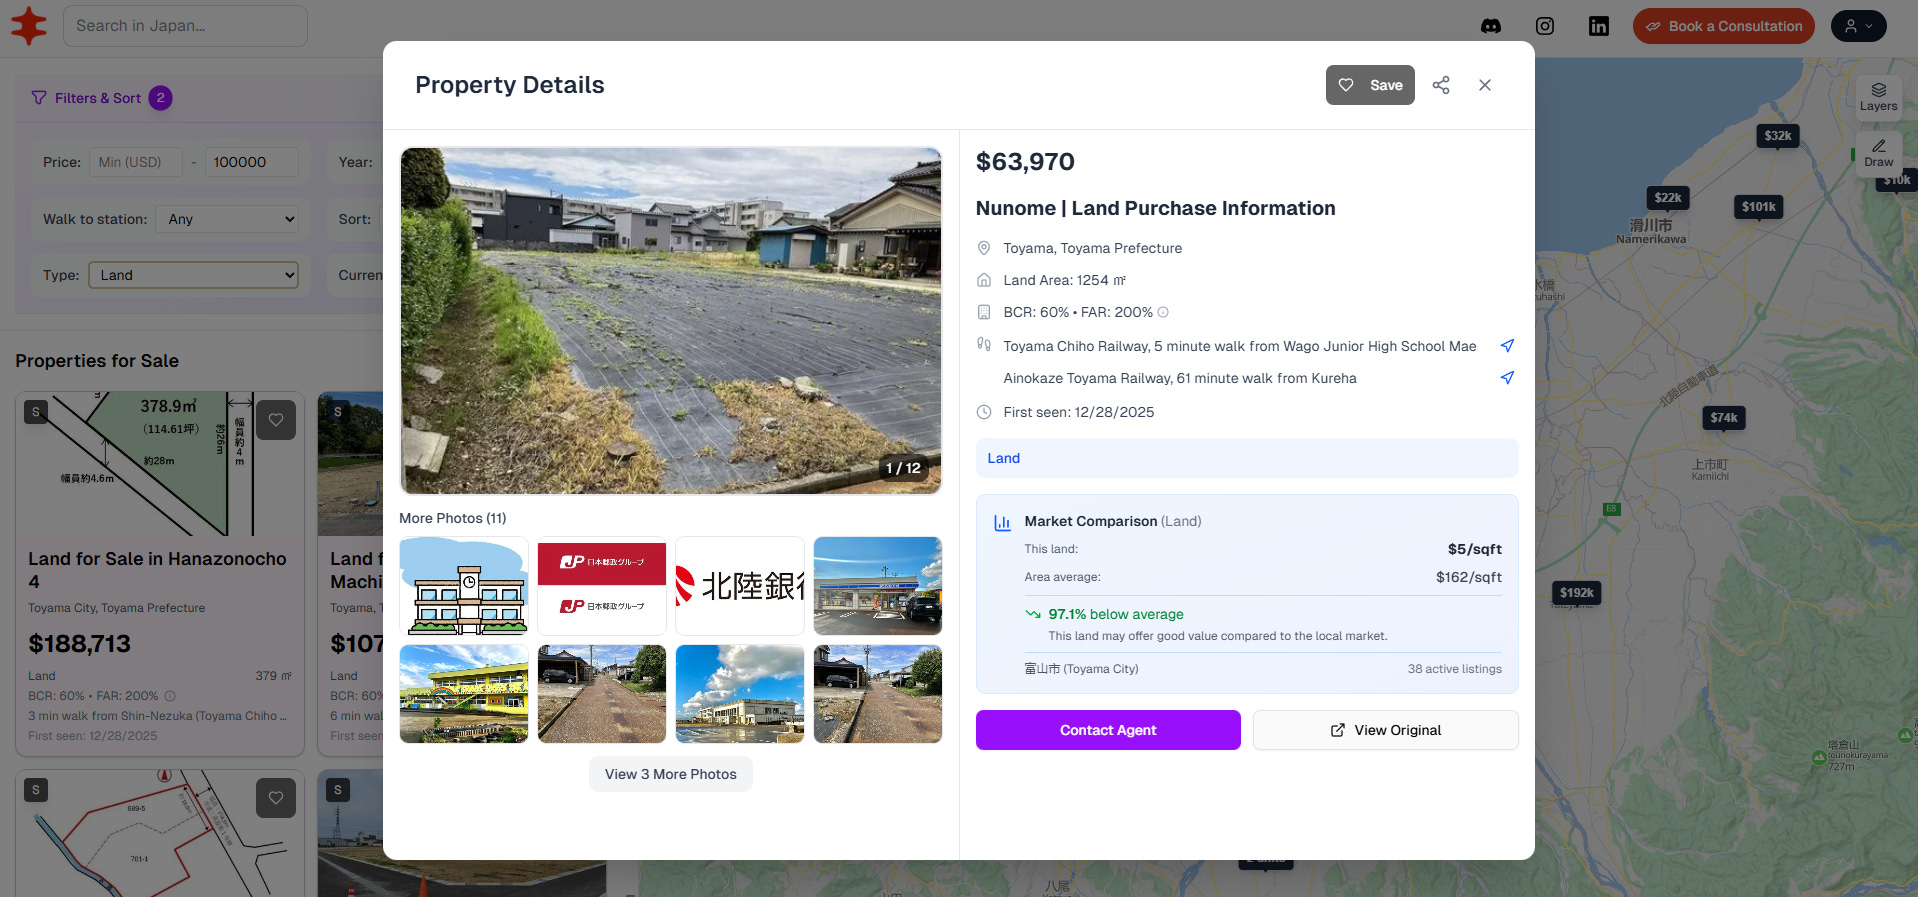Click the info tooltip next to BCR 60%
The width and height of the screenshot is (1918, 897).
pos(1162,312)
